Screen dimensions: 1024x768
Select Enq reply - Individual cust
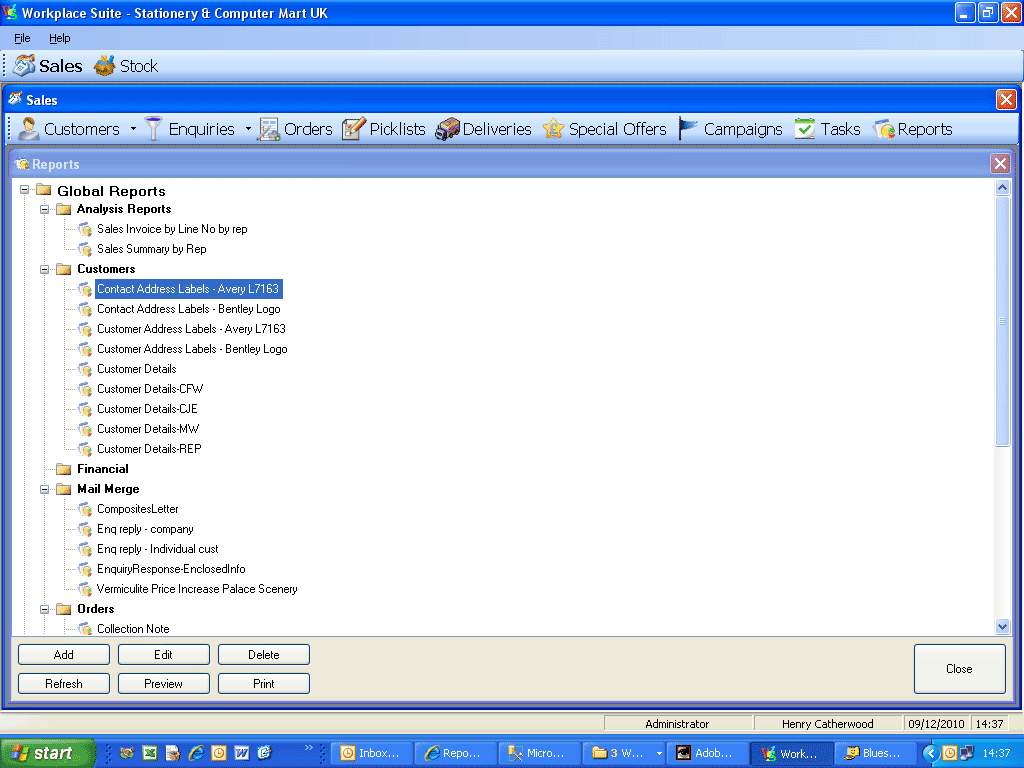[x=157, y=549]
